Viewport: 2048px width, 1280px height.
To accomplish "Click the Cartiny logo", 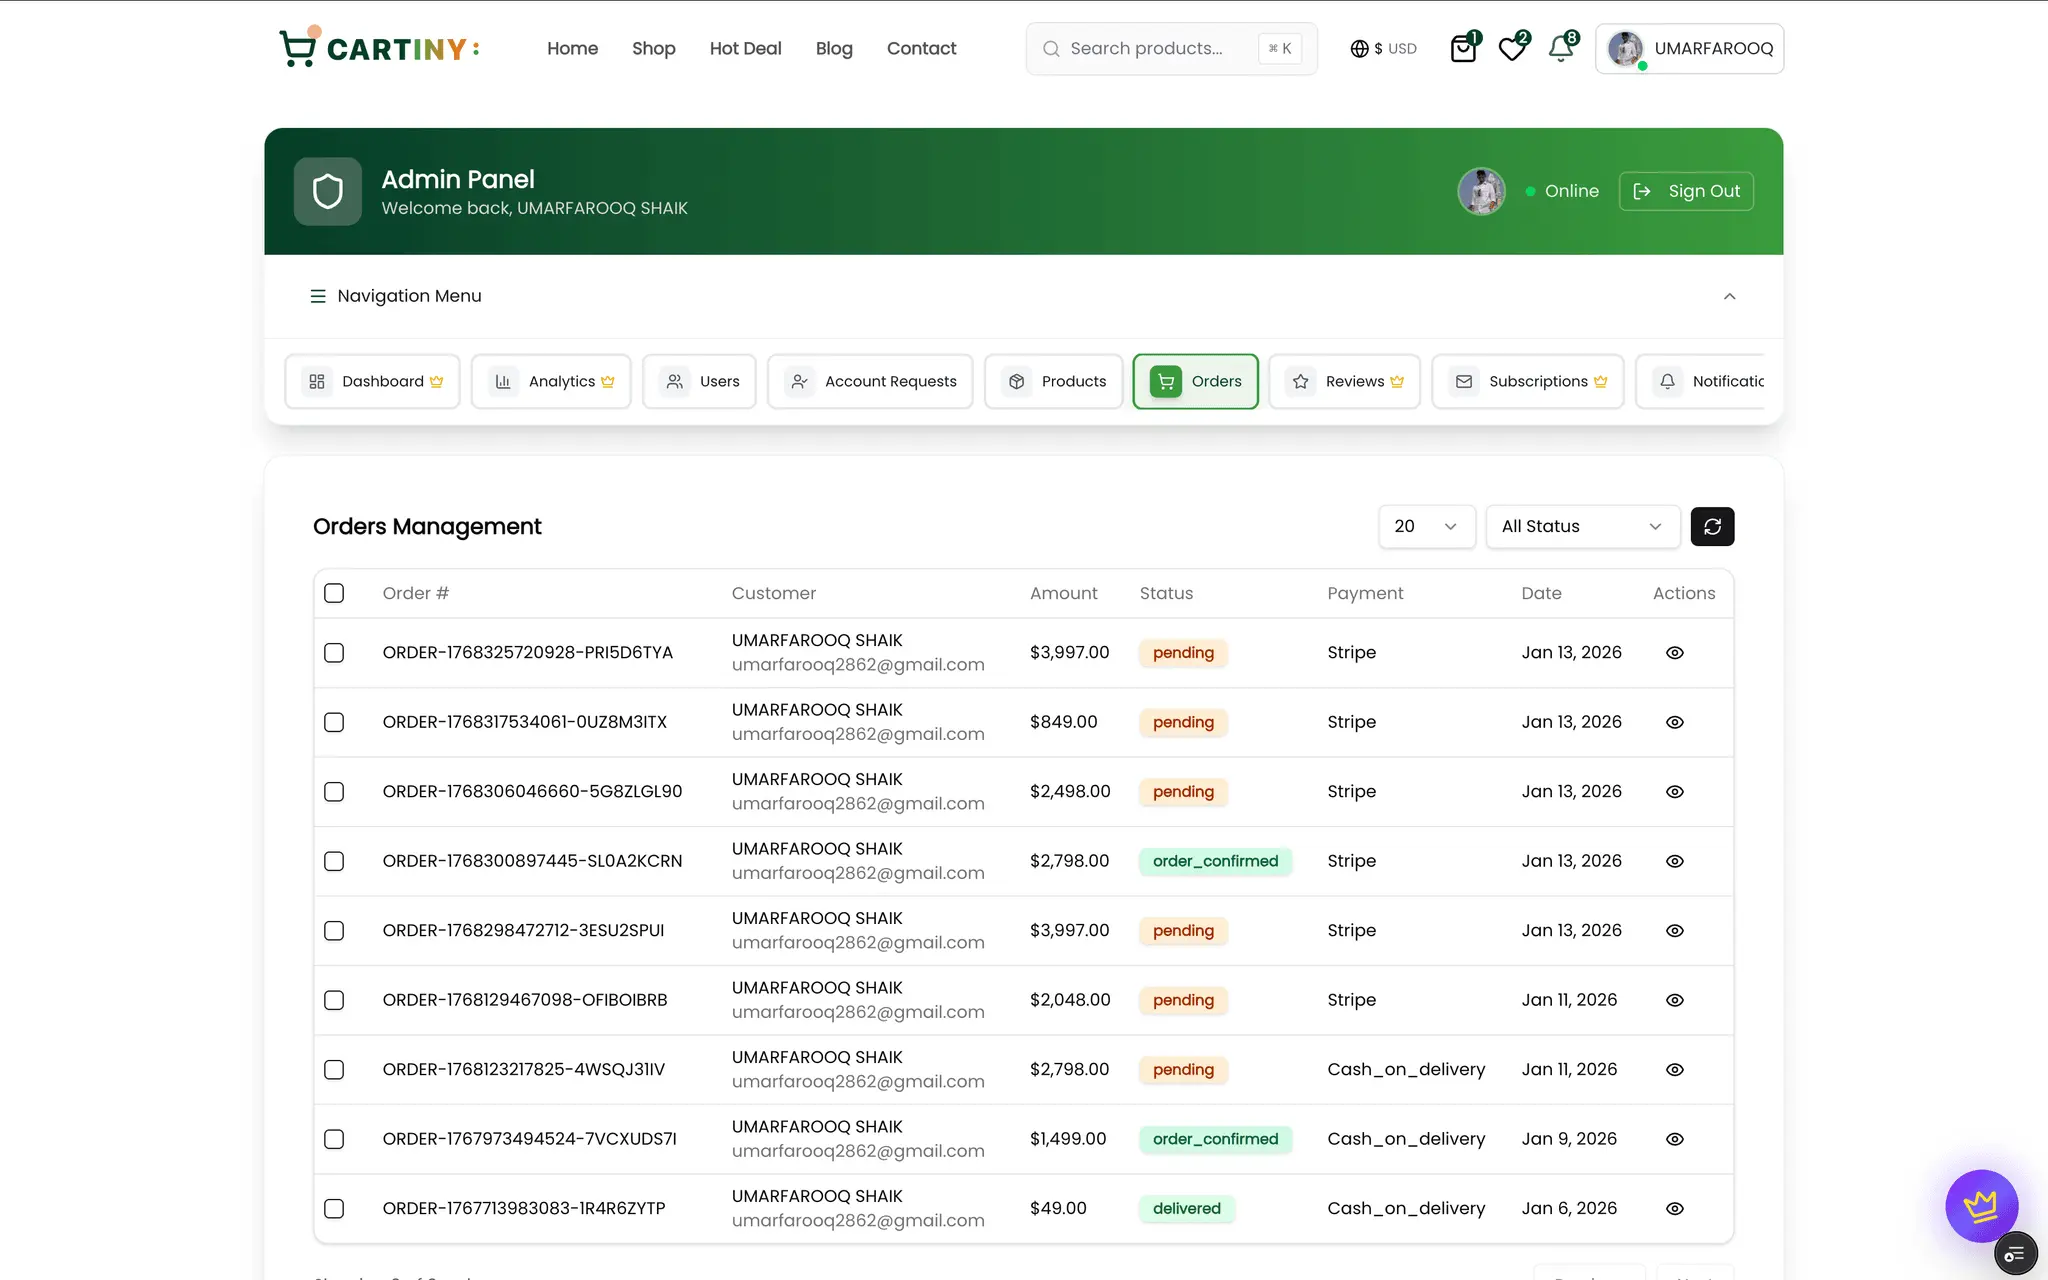I will (380, 48).
